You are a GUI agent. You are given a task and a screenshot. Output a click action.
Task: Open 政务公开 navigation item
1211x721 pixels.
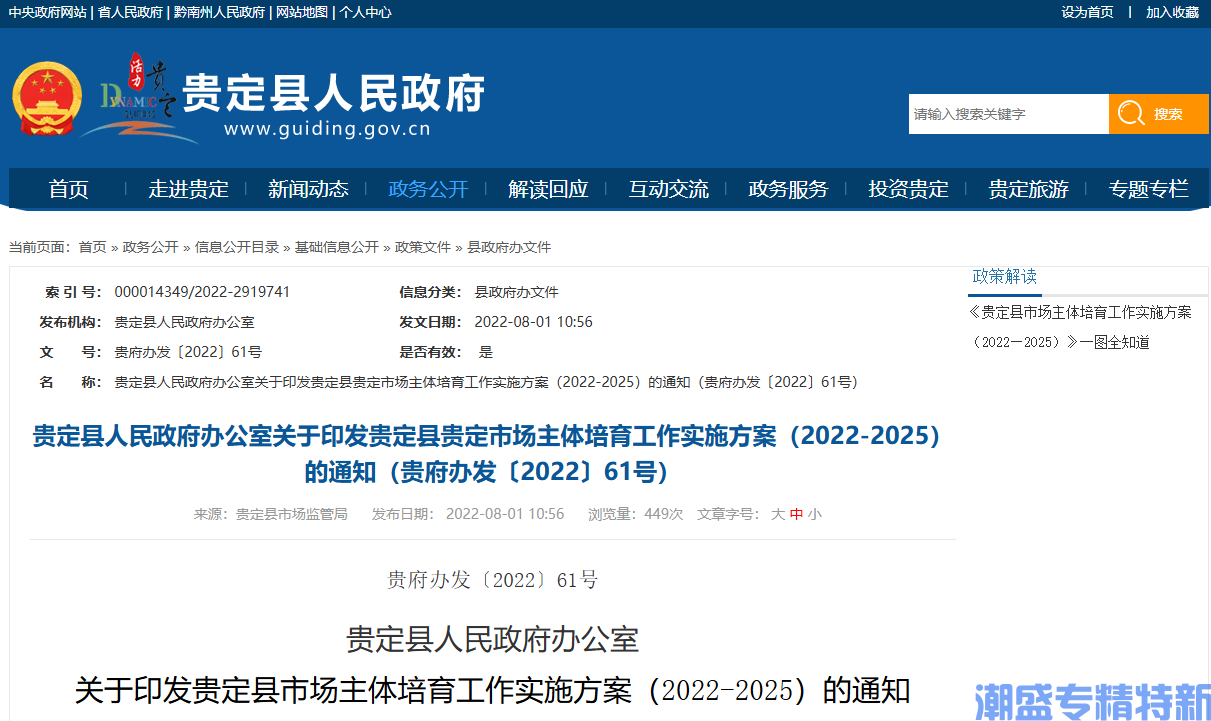point(428,189)
